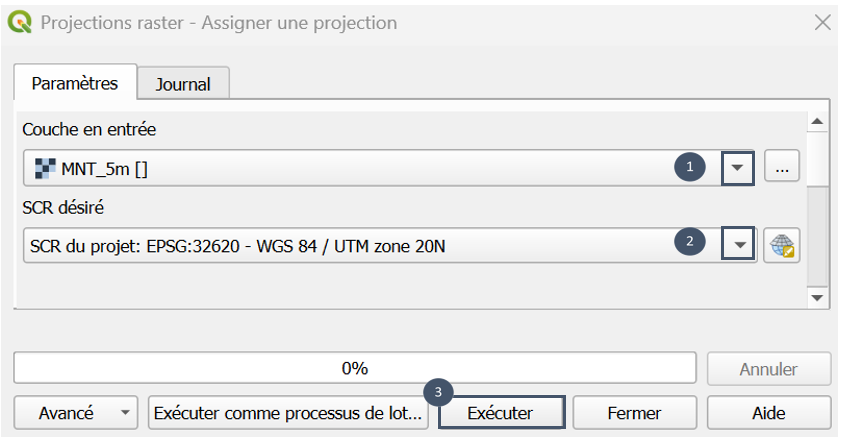Click the 0% progress bar
Screen dimensions: 841x439
pyautogui.click(x=355, y=368)
